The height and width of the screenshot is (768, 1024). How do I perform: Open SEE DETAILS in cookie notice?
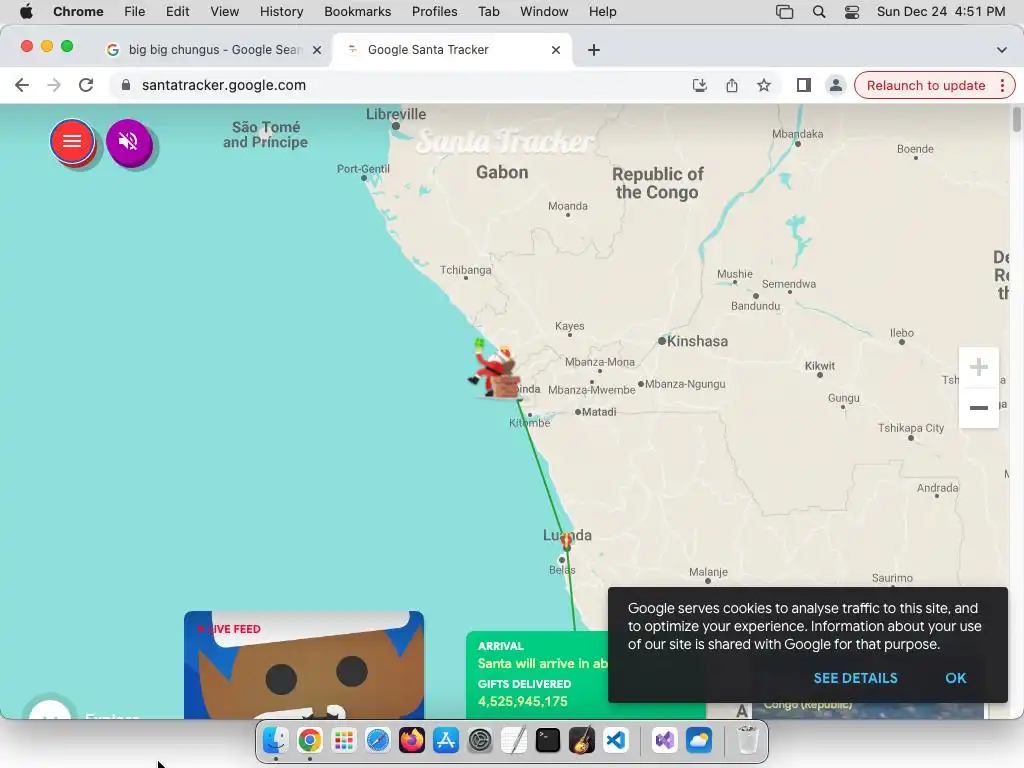(855, 678)
